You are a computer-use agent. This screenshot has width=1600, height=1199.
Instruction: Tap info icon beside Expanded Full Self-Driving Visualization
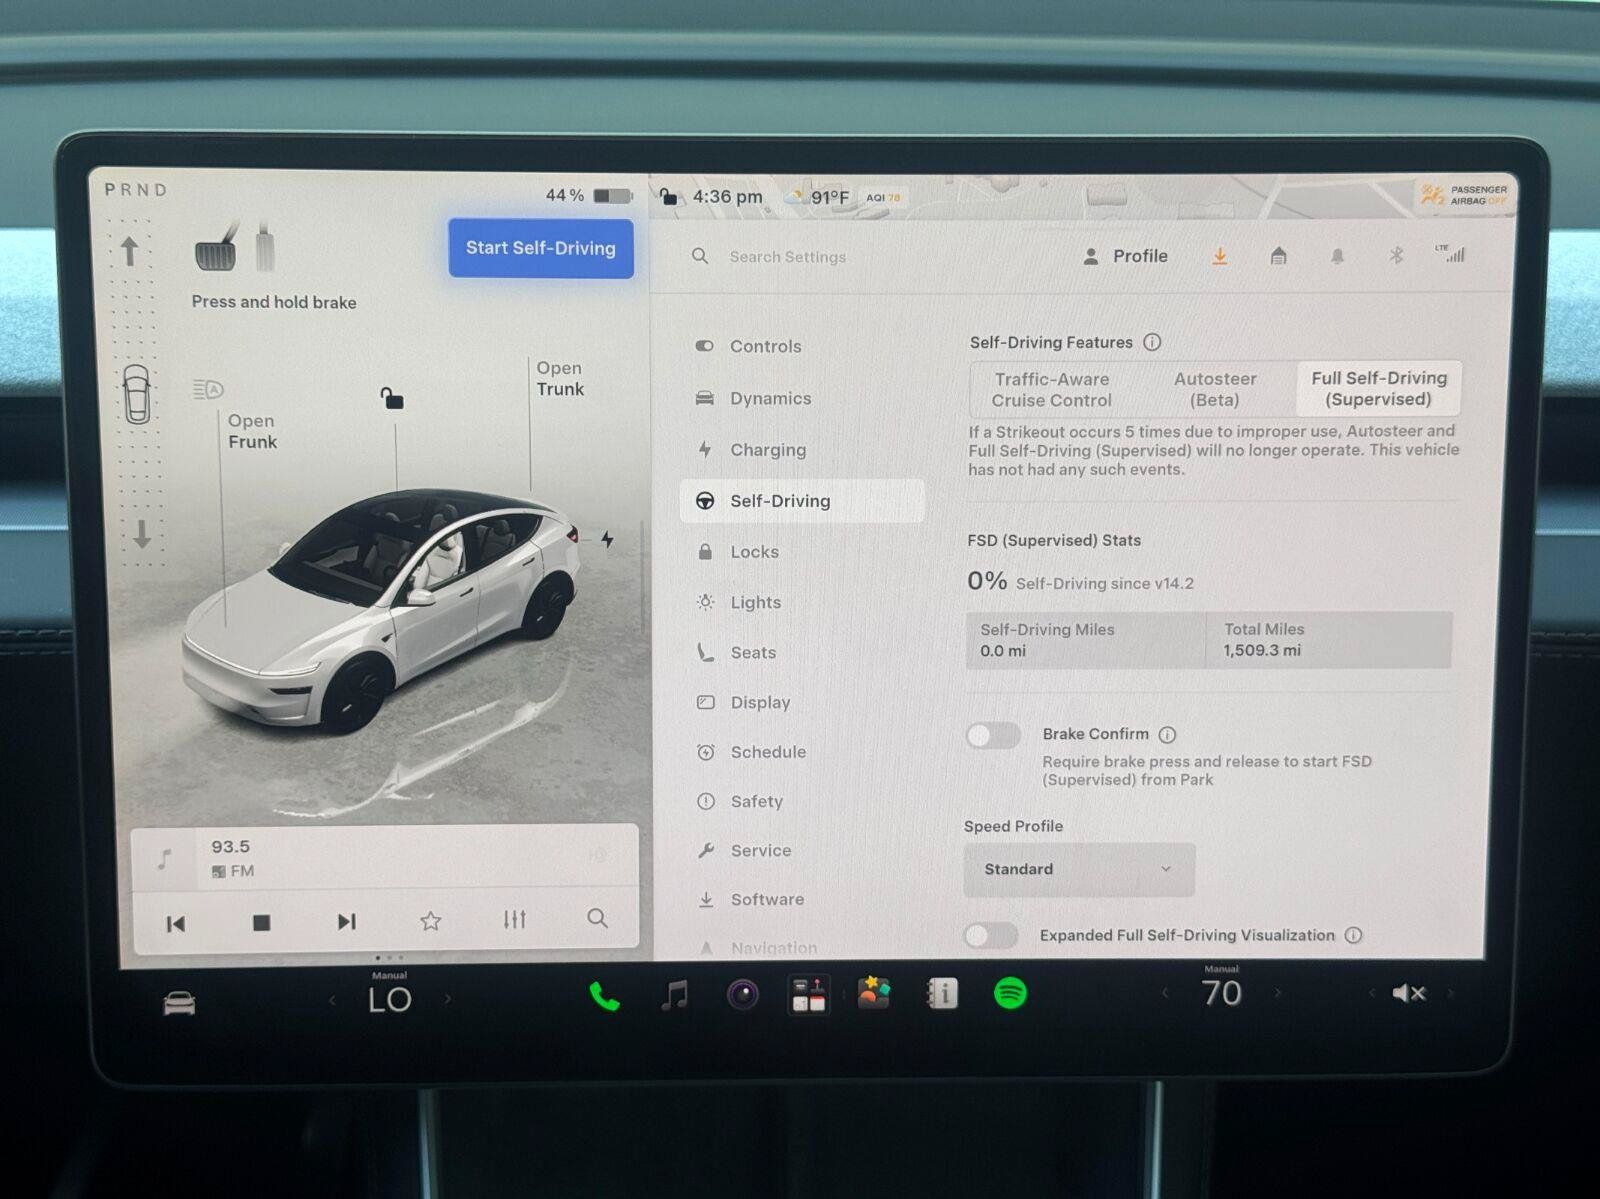pyautogui.click(x=1353, y=935)
